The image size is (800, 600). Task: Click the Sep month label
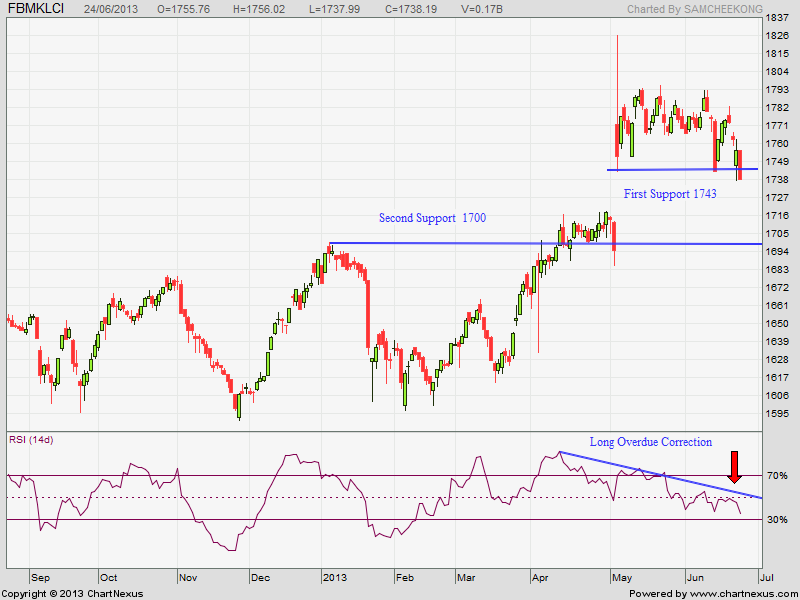pos(40,578)
